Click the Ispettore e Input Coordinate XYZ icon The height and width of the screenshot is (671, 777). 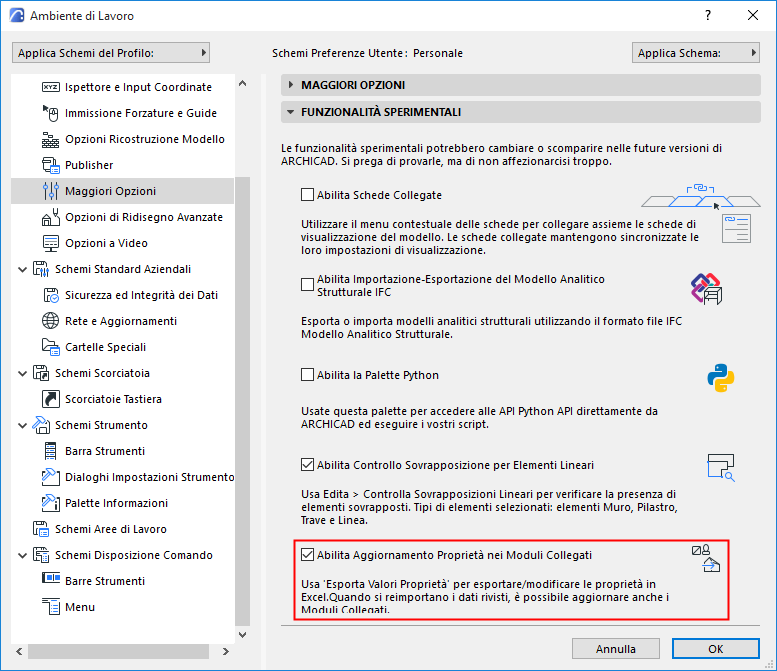coord(51,87)
